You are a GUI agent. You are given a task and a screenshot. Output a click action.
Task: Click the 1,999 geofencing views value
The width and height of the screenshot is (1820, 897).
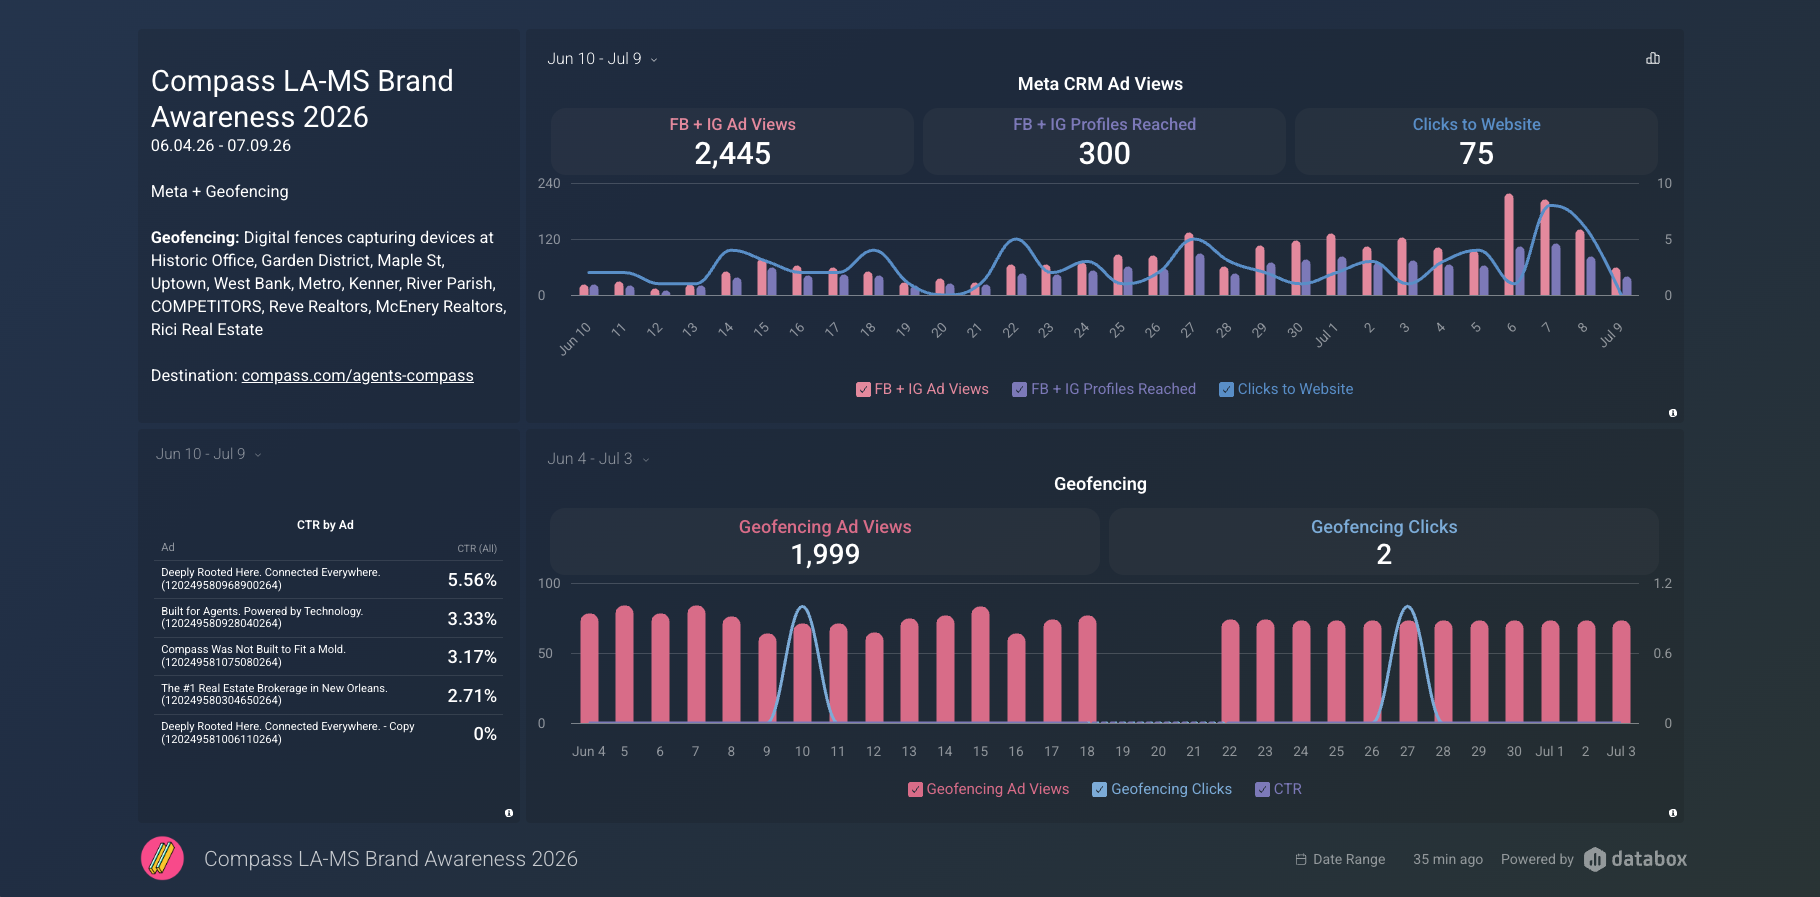[825, 554]
